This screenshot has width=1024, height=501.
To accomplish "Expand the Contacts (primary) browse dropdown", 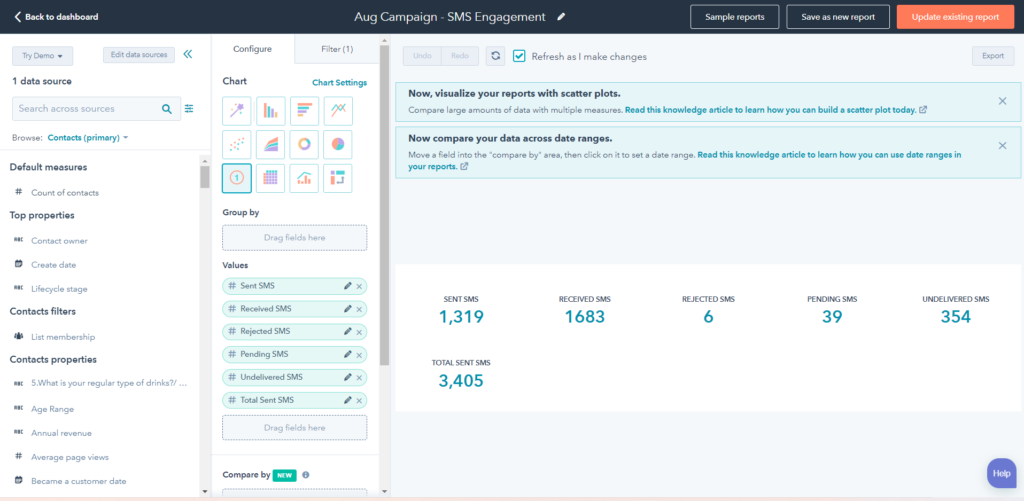I will 88,137.
